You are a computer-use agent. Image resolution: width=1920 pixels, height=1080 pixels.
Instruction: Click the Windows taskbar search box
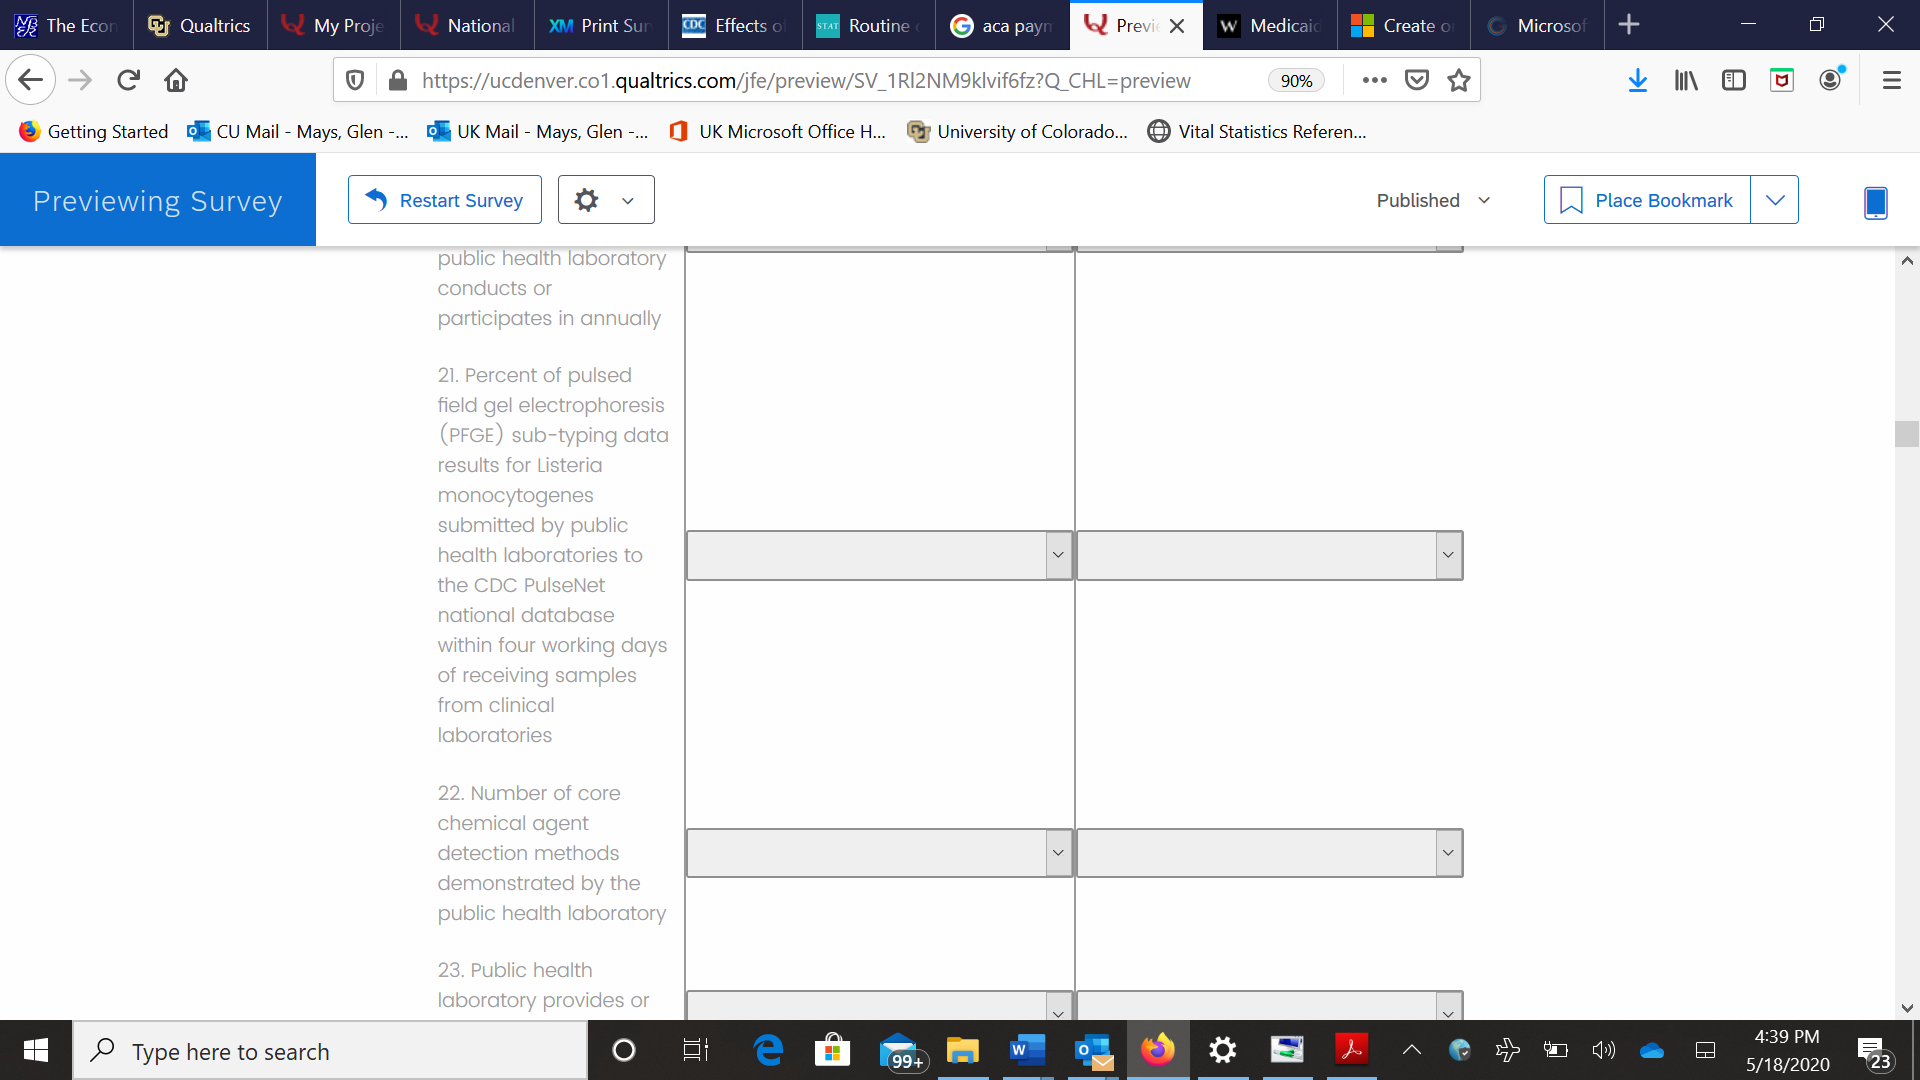(330, 1051)
